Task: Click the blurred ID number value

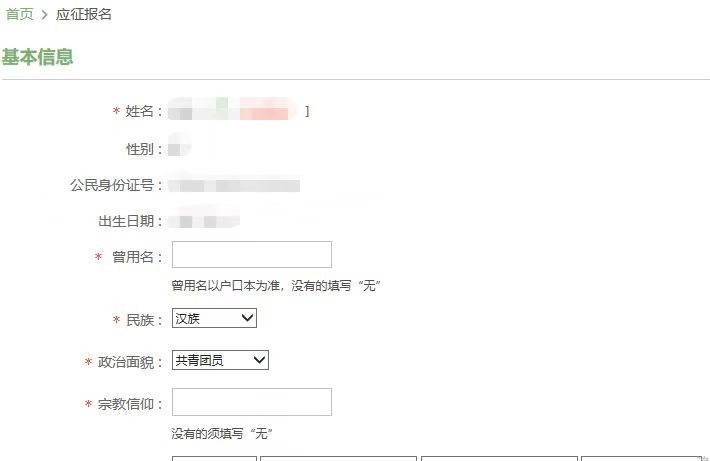Action: coord(234,185)
